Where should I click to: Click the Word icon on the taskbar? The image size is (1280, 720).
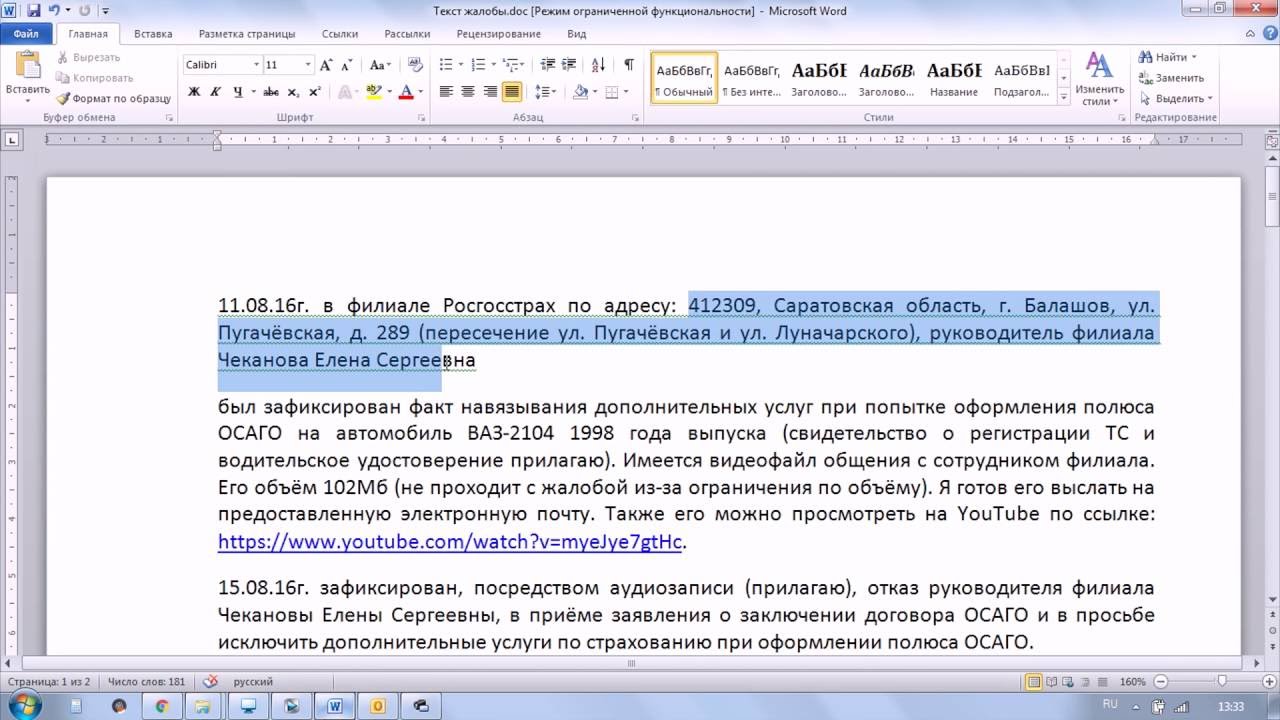pos(334,706)
